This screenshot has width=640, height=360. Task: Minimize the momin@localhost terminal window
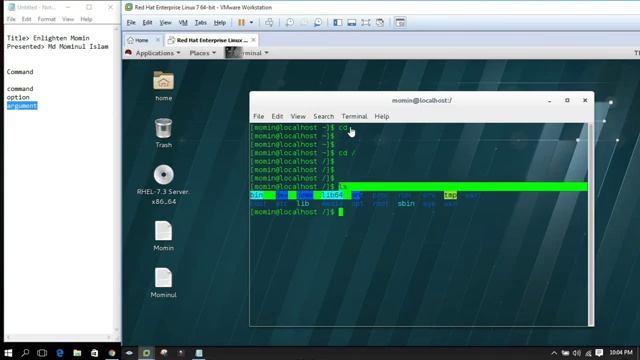(x=550, y=100)
